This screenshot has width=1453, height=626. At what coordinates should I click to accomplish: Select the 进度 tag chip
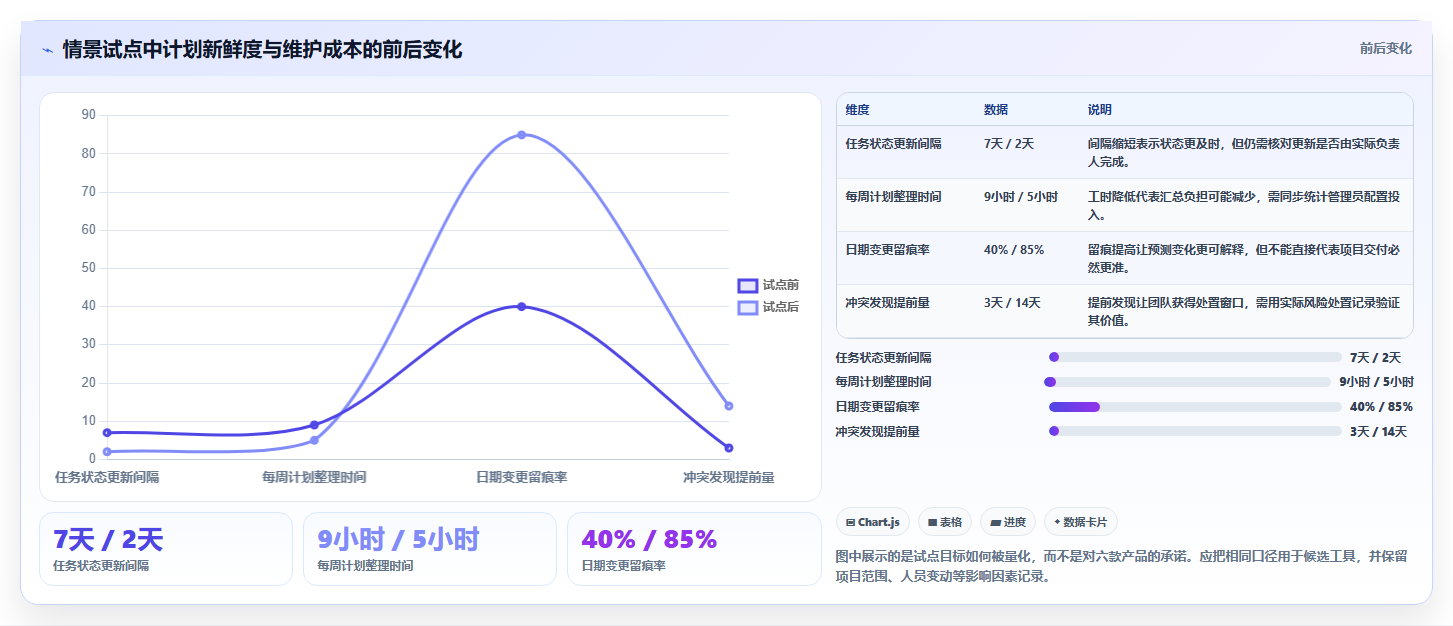[1008, 522]
